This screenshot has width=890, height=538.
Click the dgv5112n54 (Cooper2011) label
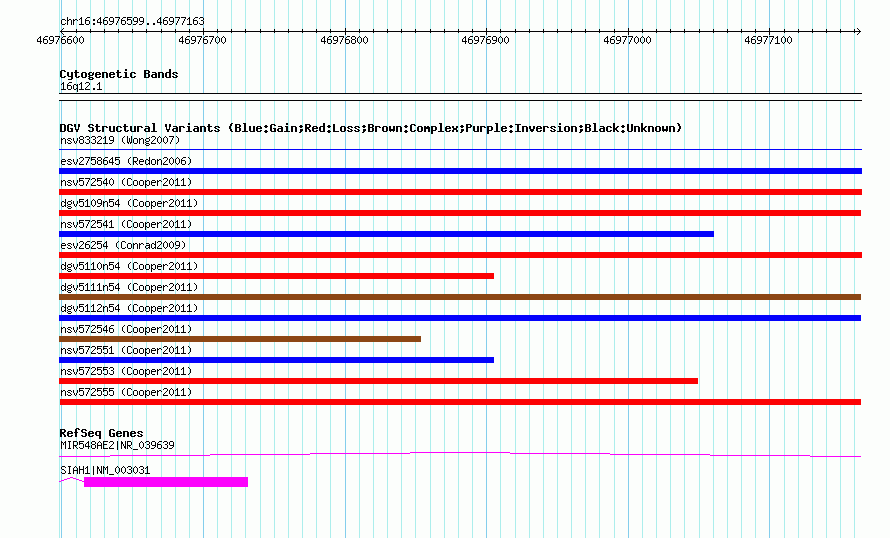pos(129,308)
